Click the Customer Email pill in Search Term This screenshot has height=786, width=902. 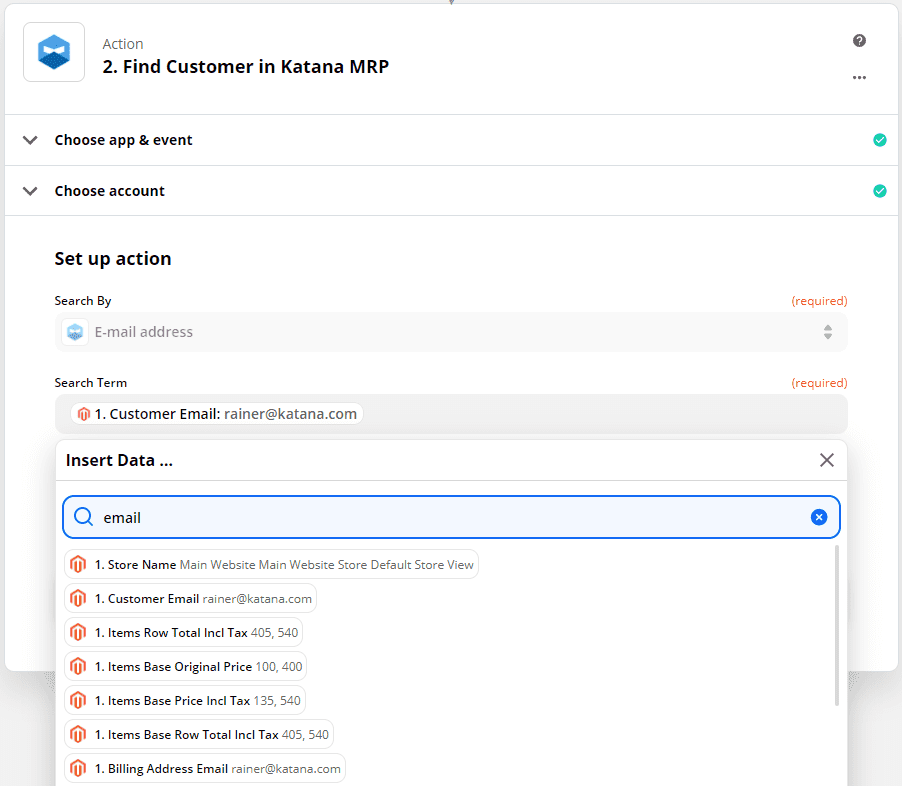pos(217,414)
